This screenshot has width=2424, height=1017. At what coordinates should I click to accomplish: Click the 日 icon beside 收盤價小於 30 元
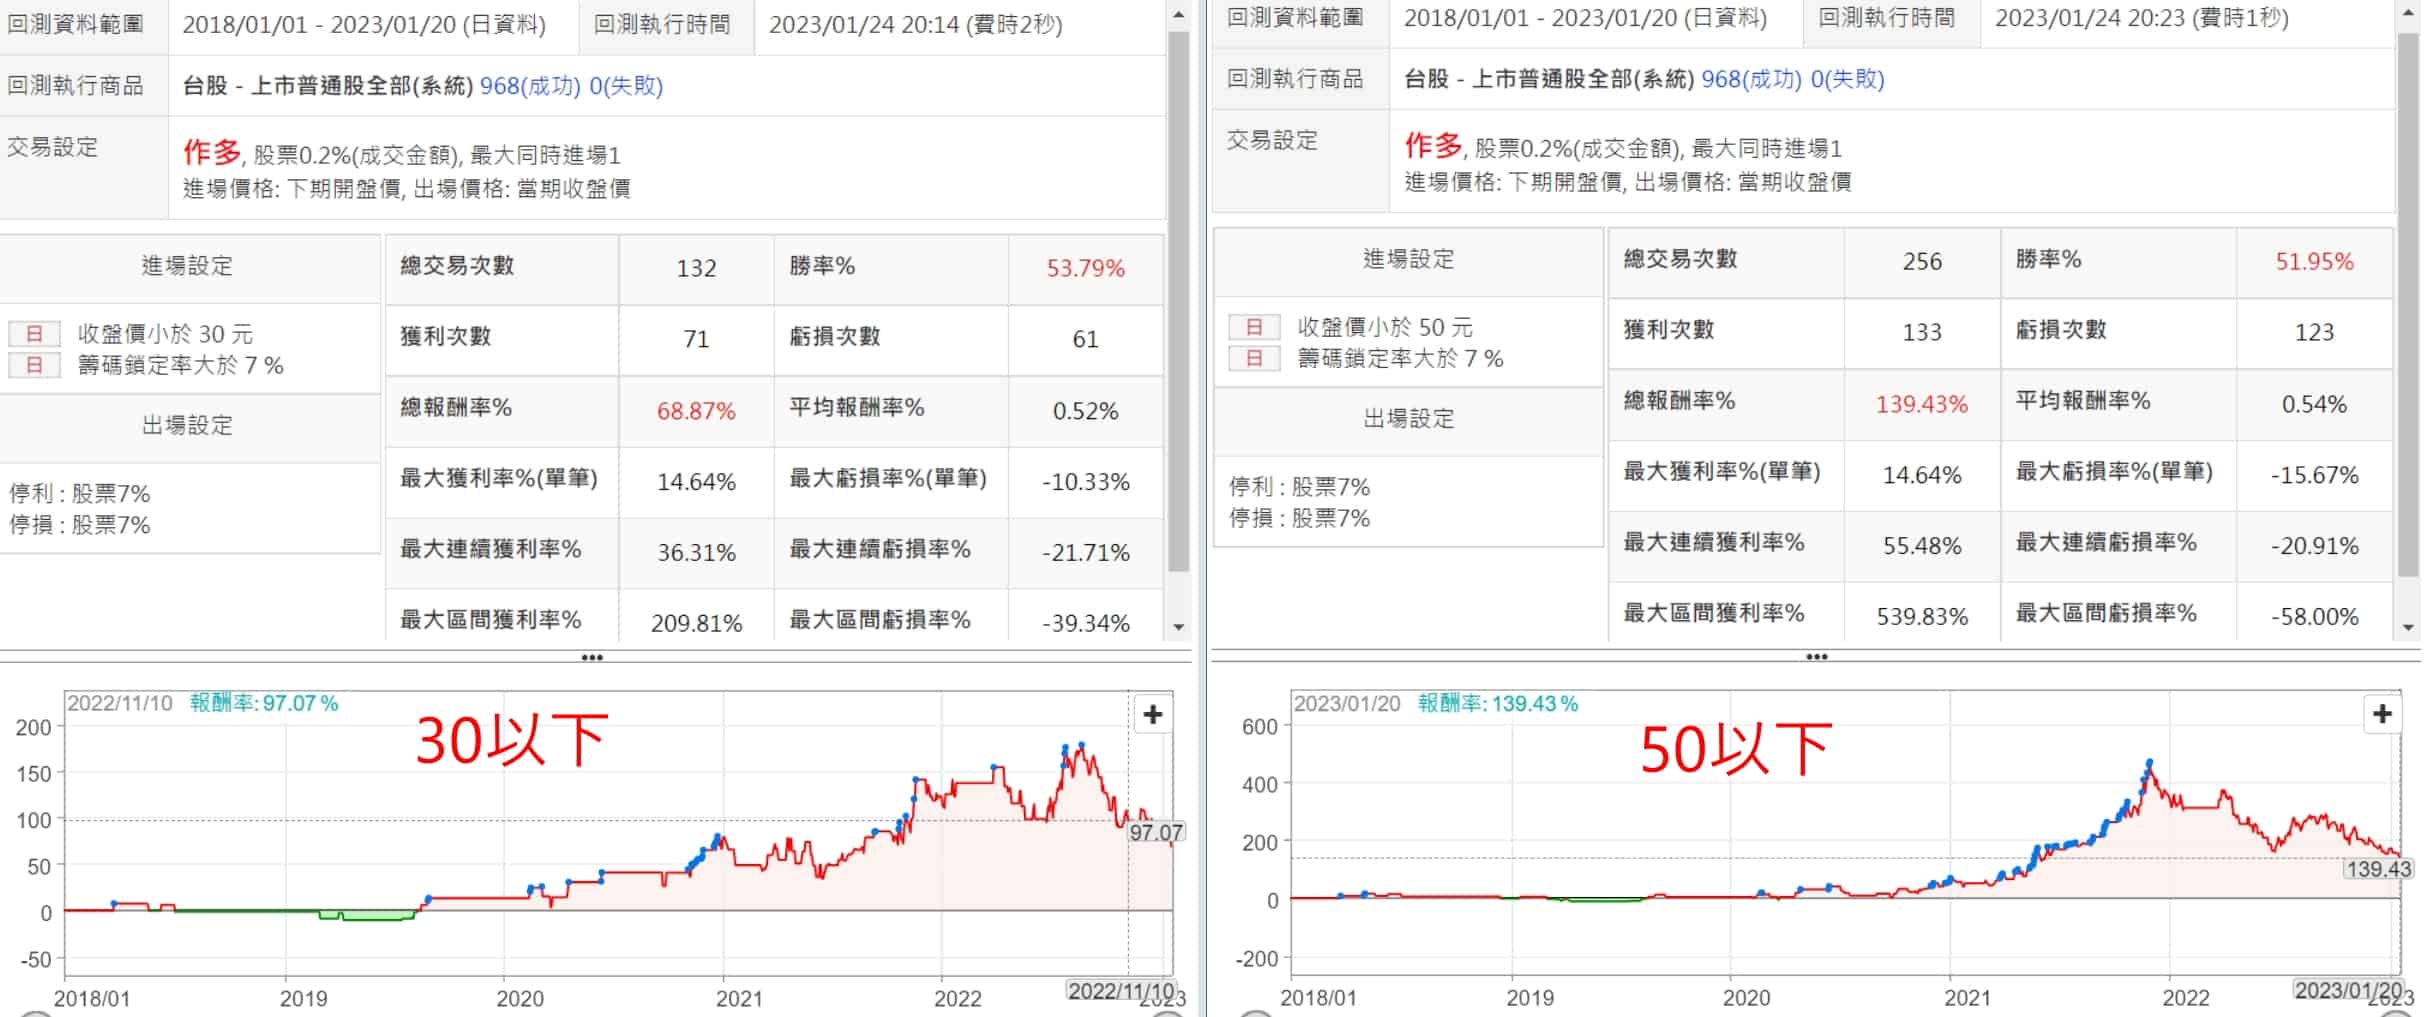[34, 334]
